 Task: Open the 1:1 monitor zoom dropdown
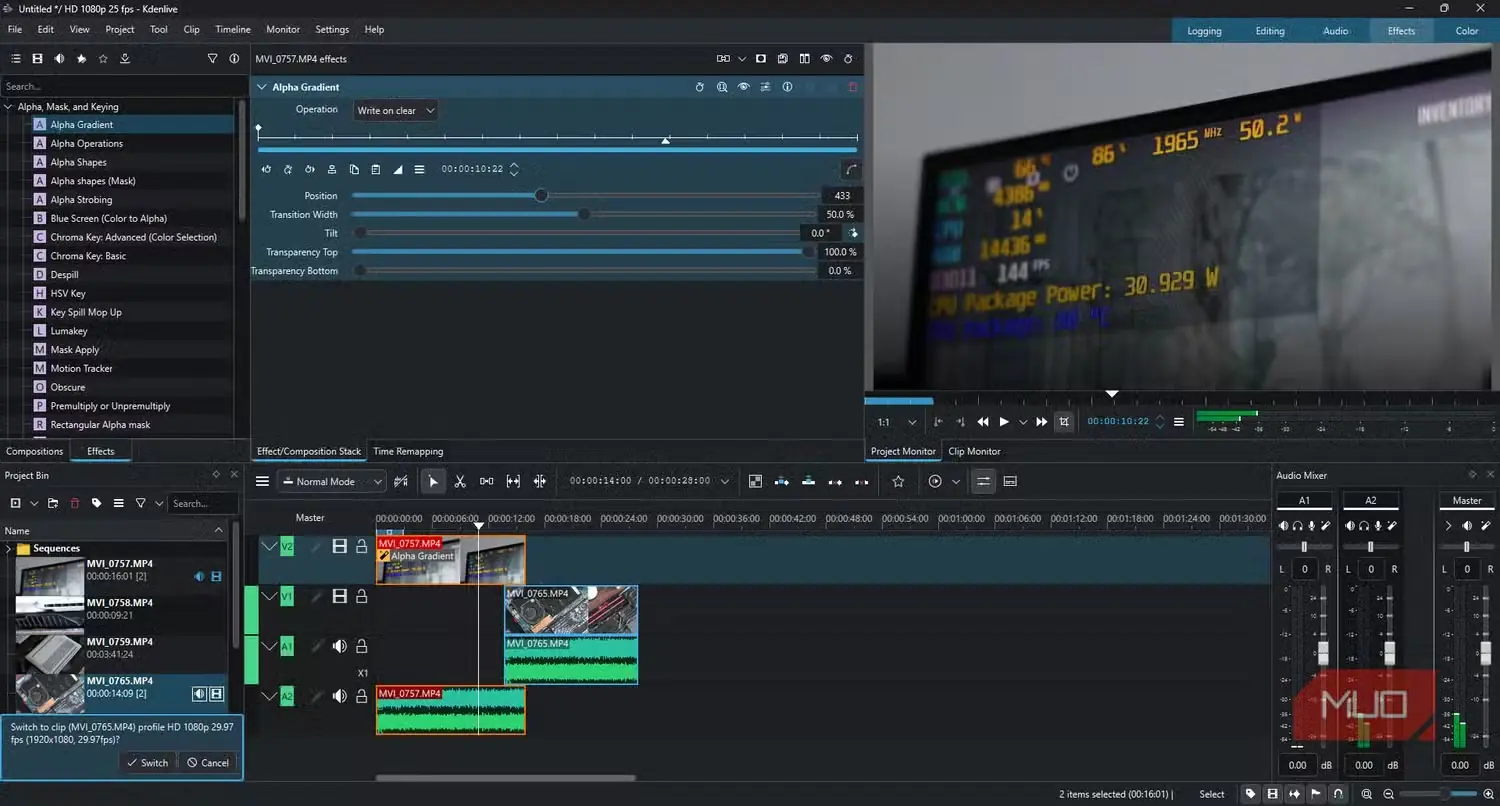click(897, 422)
